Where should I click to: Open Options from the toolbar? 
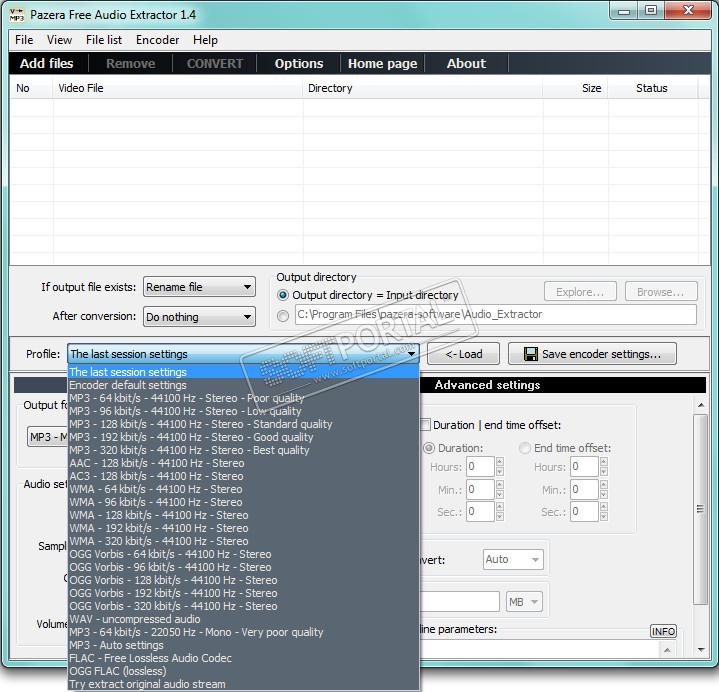coord(299,63)
